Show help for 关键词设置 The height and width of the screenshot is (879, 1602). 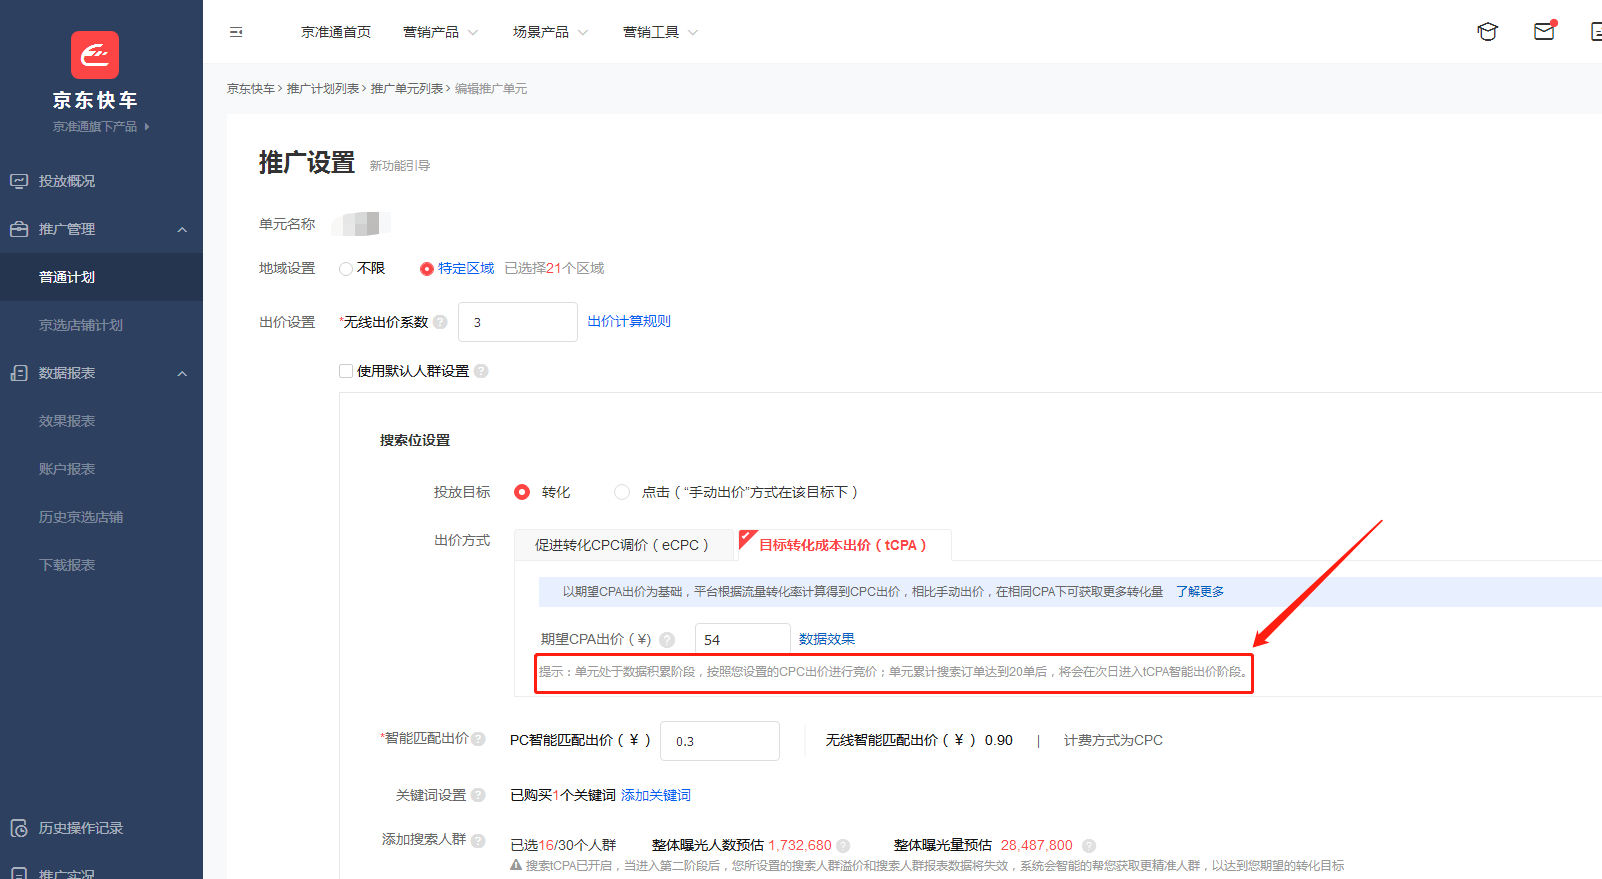point(478,795)
